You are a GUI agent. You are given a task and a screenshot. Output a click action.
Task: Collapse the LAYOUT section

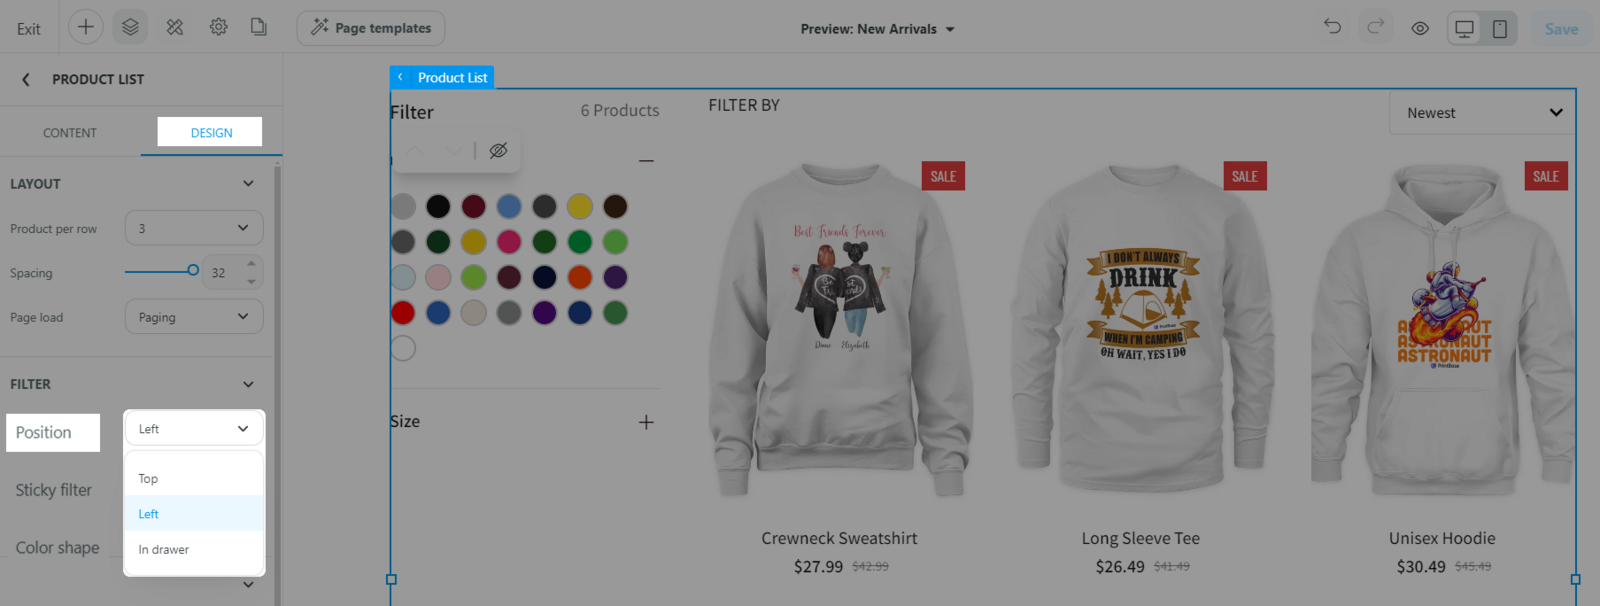tap(248, 184)
